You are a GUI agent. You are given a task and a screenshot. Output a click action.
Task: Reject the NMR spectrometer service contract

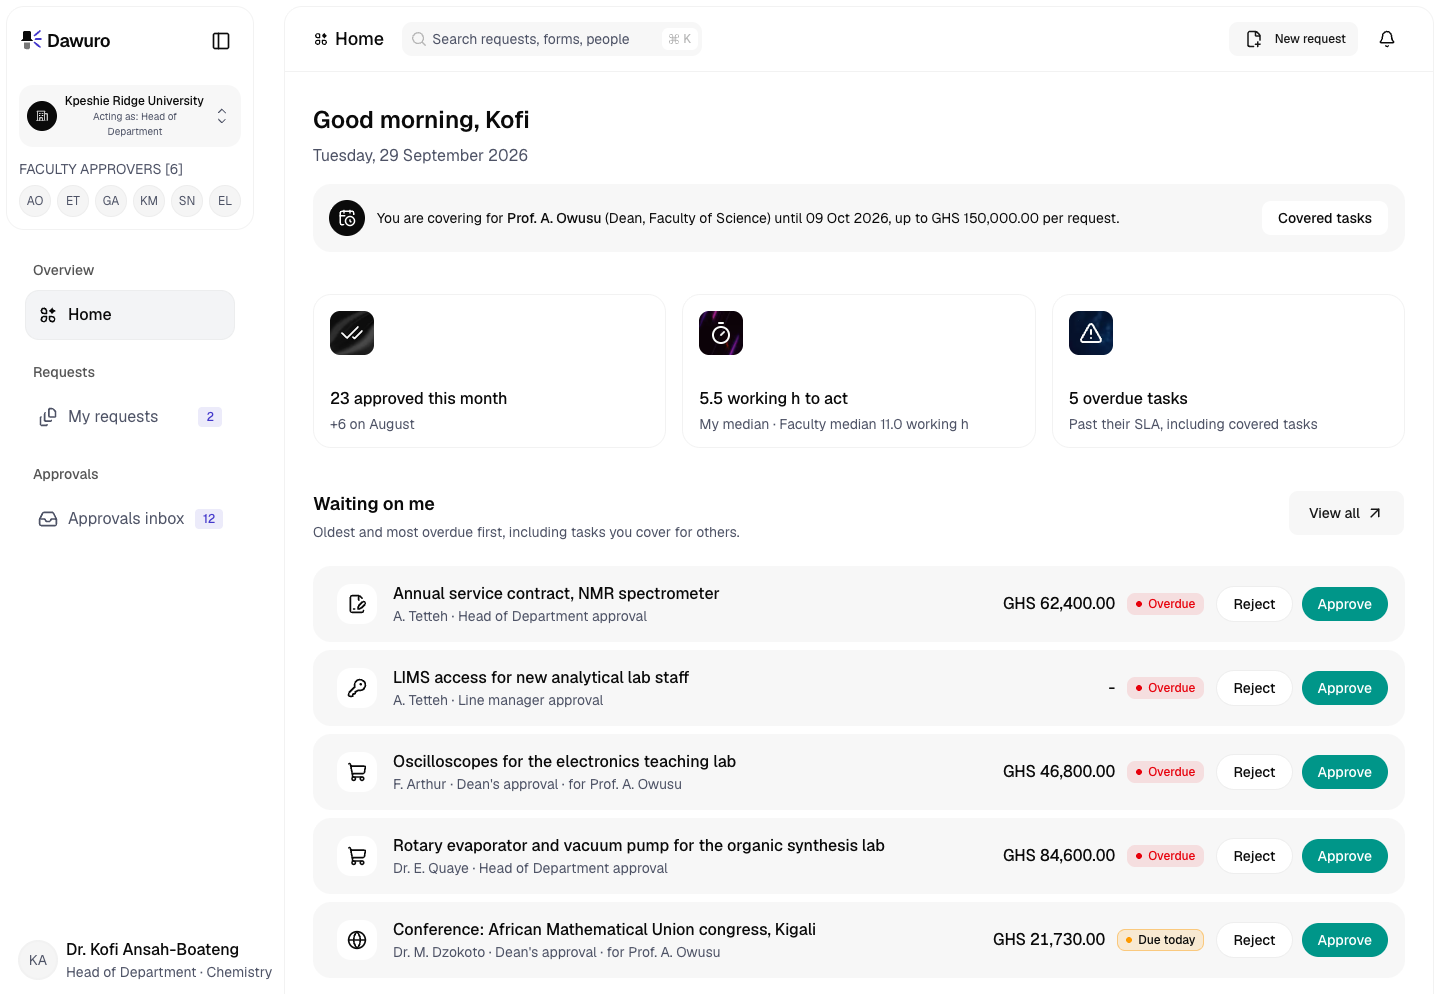pyautogui.click(x=1254, y=604)
